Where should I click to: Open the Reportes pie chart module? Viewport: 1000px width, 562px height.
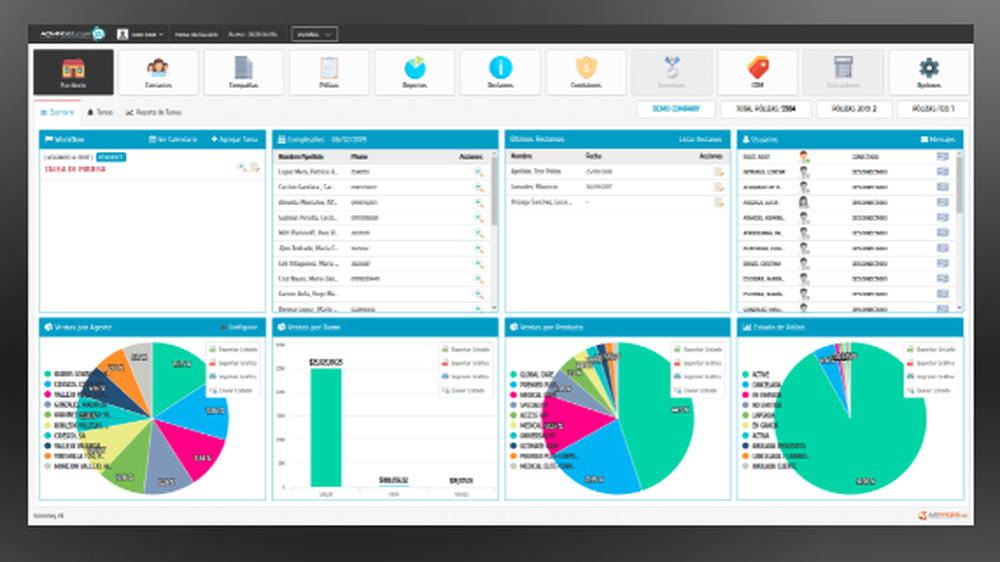coord(415,72)
